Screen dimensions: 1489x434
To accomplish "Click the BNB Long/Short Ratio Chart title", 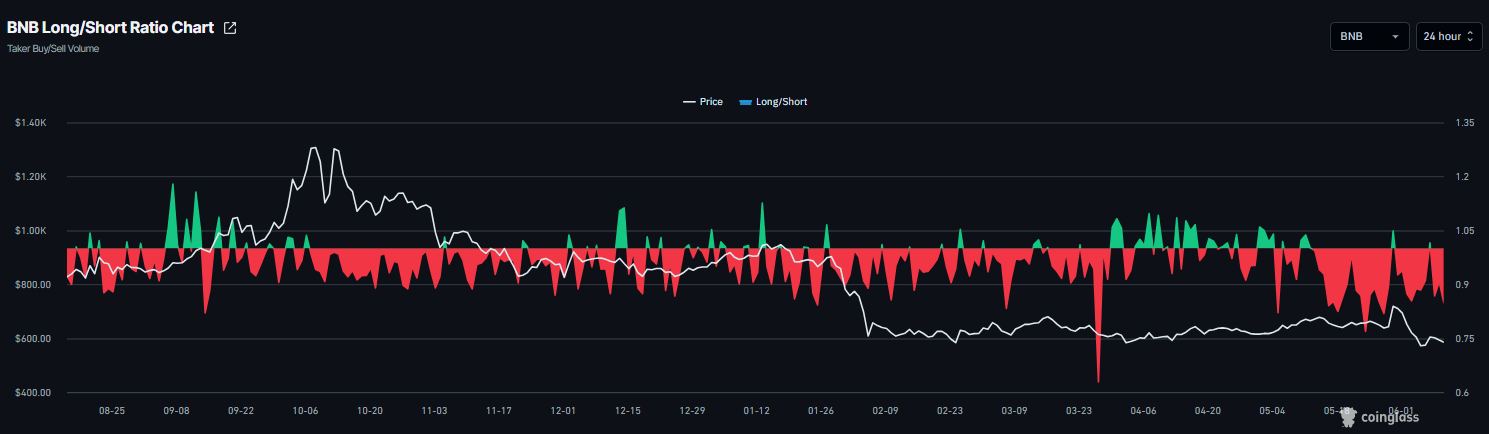I will pyautogui.click(x=110, y=28).
